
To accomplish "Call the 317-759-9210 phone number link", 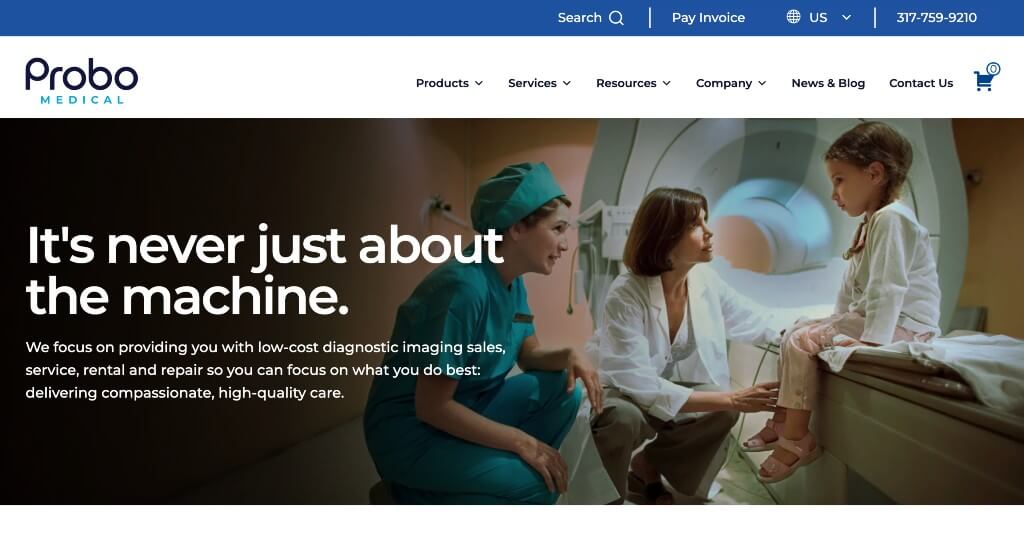I will click(x=936, y=18).
